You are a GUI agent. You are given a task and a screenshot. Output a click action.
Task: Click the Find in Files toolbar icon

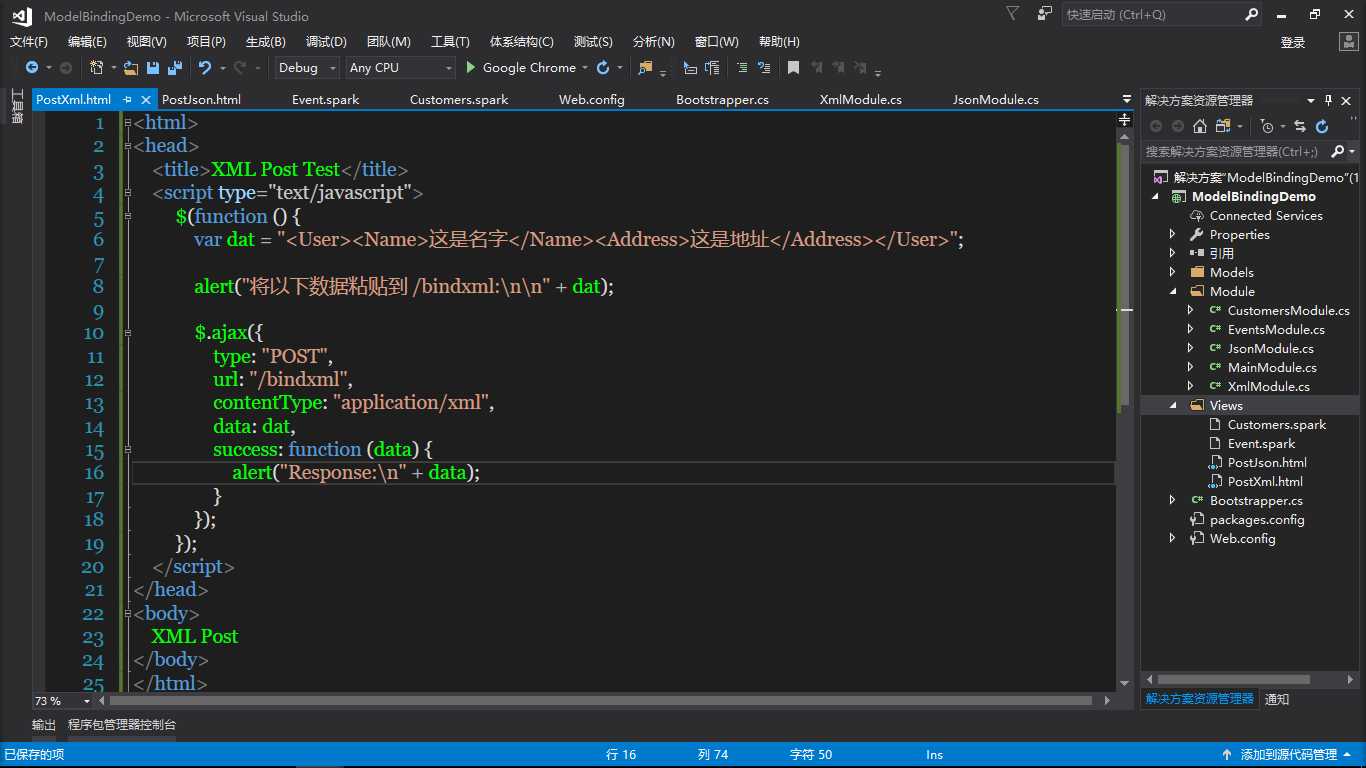pyautogui.click(x=645, y=68)
